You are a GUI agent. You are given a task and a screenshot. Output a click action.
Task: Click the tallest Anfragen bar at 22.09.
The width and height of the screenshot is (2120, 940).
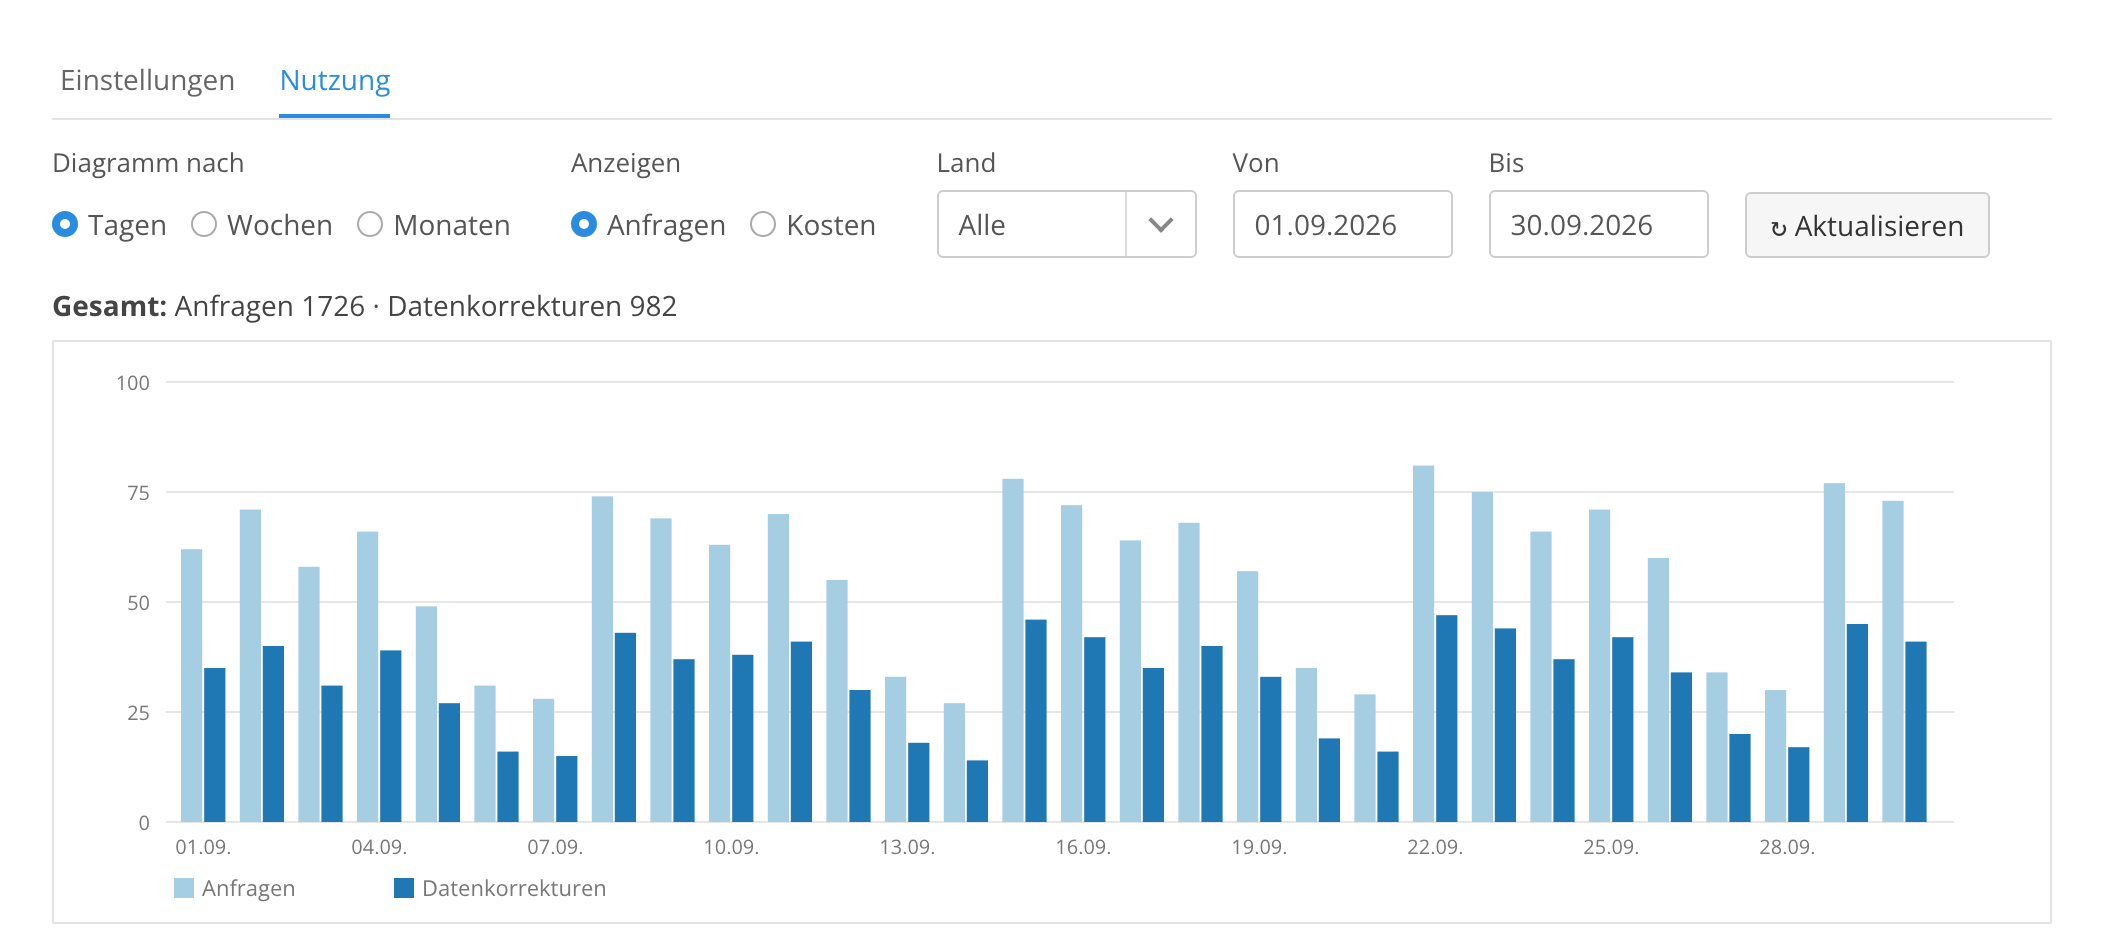pyautogui.click(x=1423, y=644)
